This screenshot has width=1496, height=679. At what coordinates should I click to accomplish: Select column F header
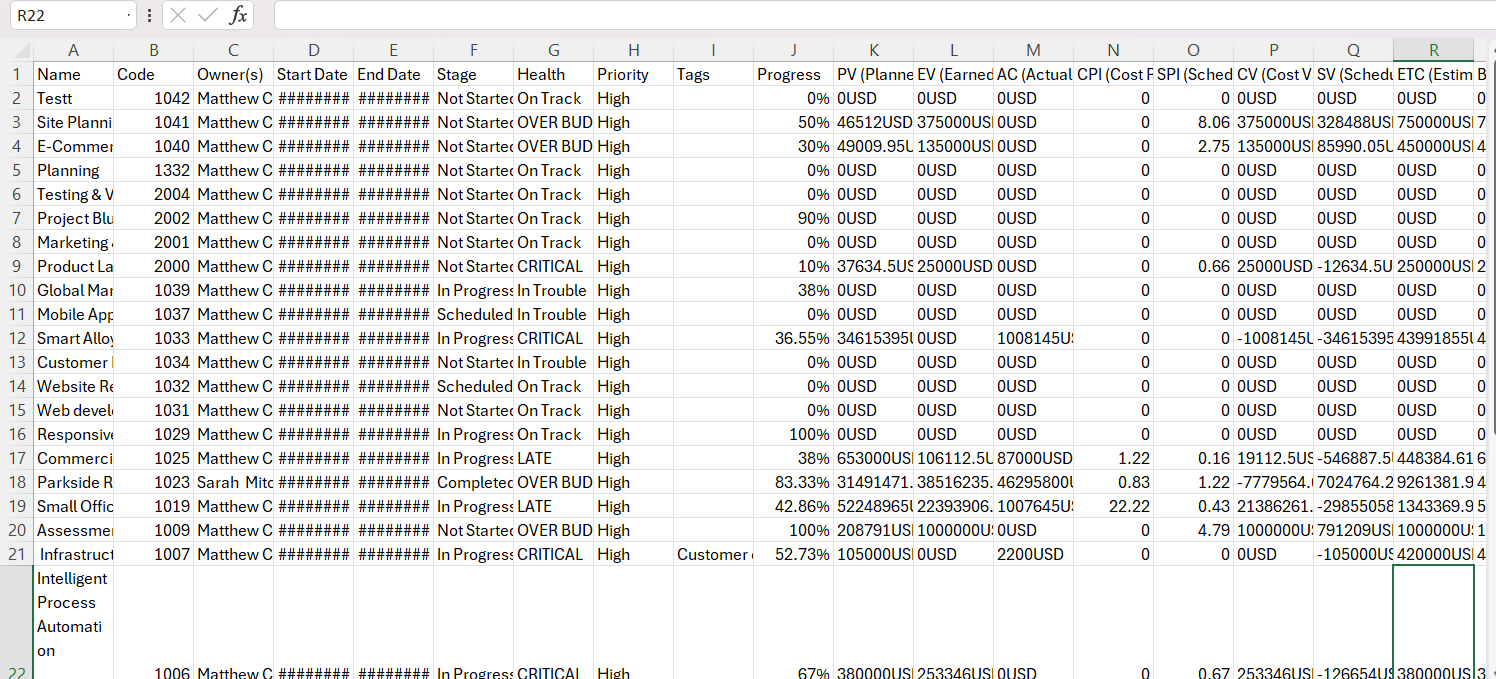(473, 50)
